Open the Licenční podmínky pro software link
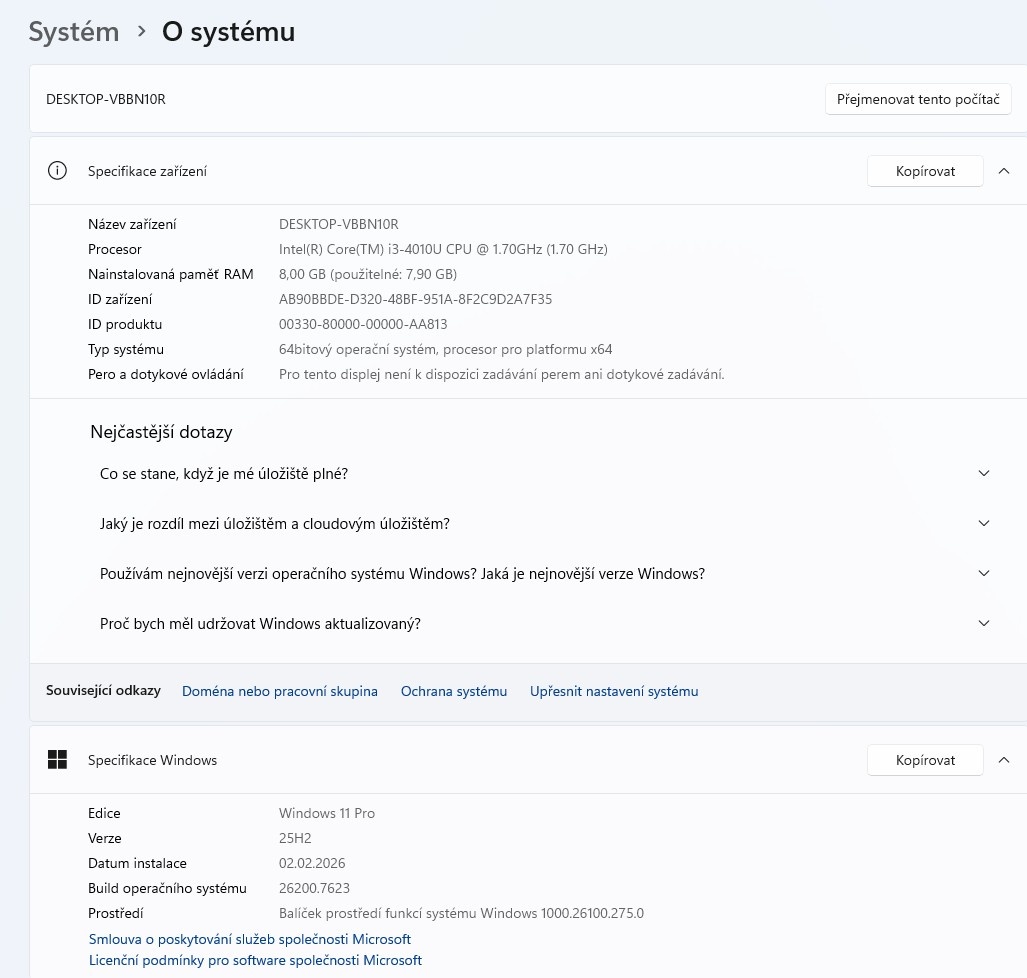Screen dimensions: 1027x978 click(255, 960)
